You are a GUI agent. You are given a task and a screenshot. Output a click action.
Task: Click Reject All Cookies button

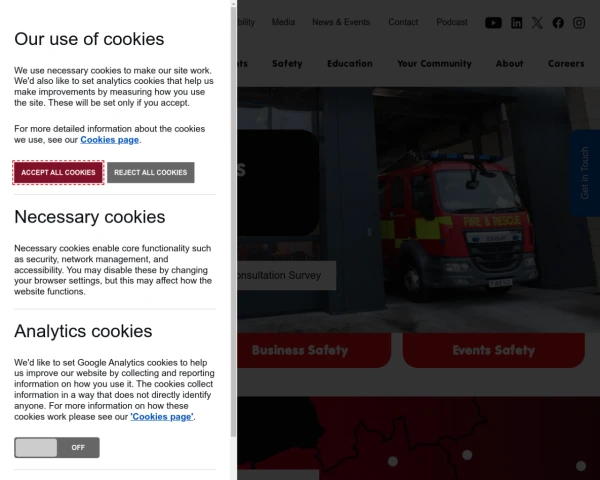[151, 173]
